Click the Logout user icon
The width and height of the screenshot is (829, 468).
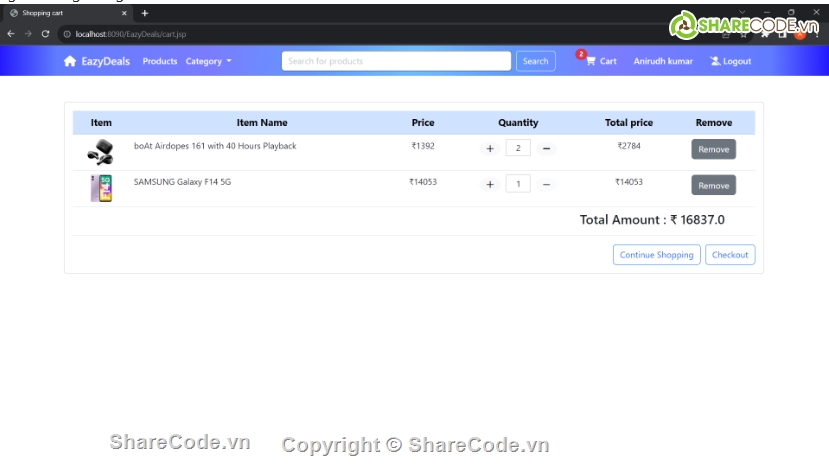click(x=715, y=61)
